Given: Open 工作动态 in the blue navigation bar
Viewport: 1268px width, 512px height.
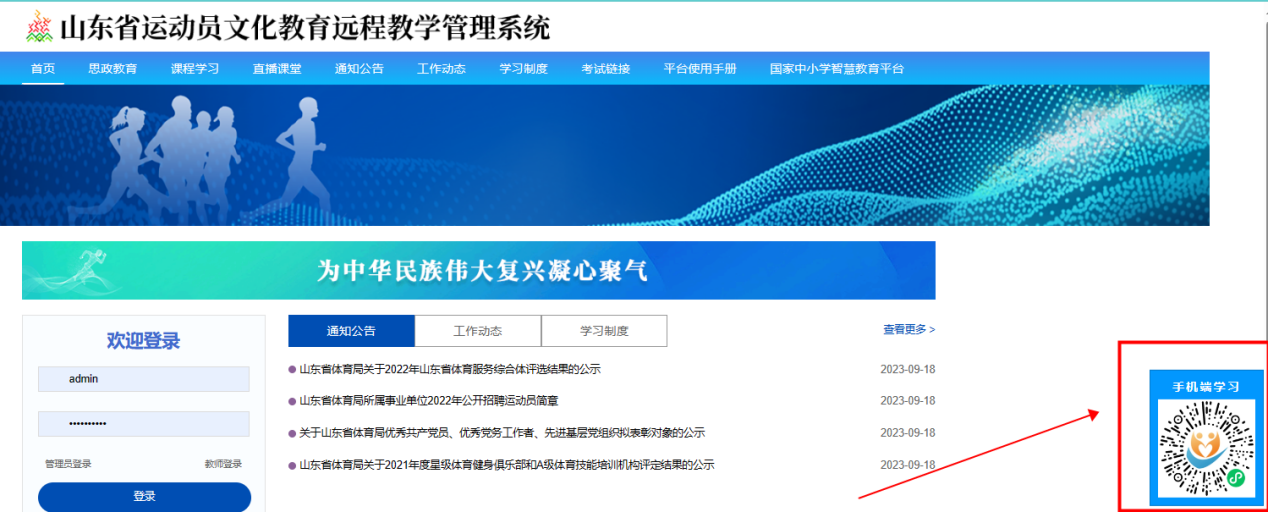Looking at the screenshot, I should pos(441,69).
